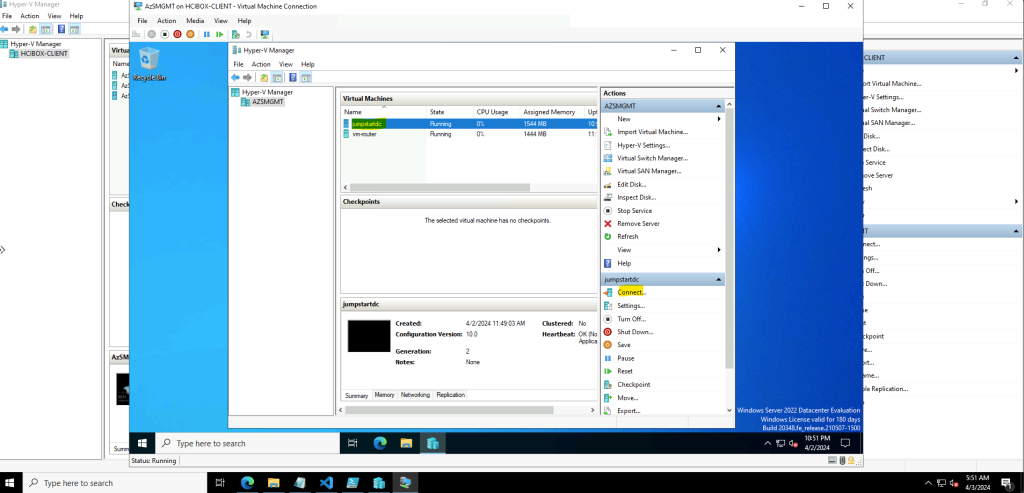The height and width of the screenshot is (493, 1024).
Task: Click Back arrow in inner Hyper-V Manager toolbar
Action: pos(235,78)
